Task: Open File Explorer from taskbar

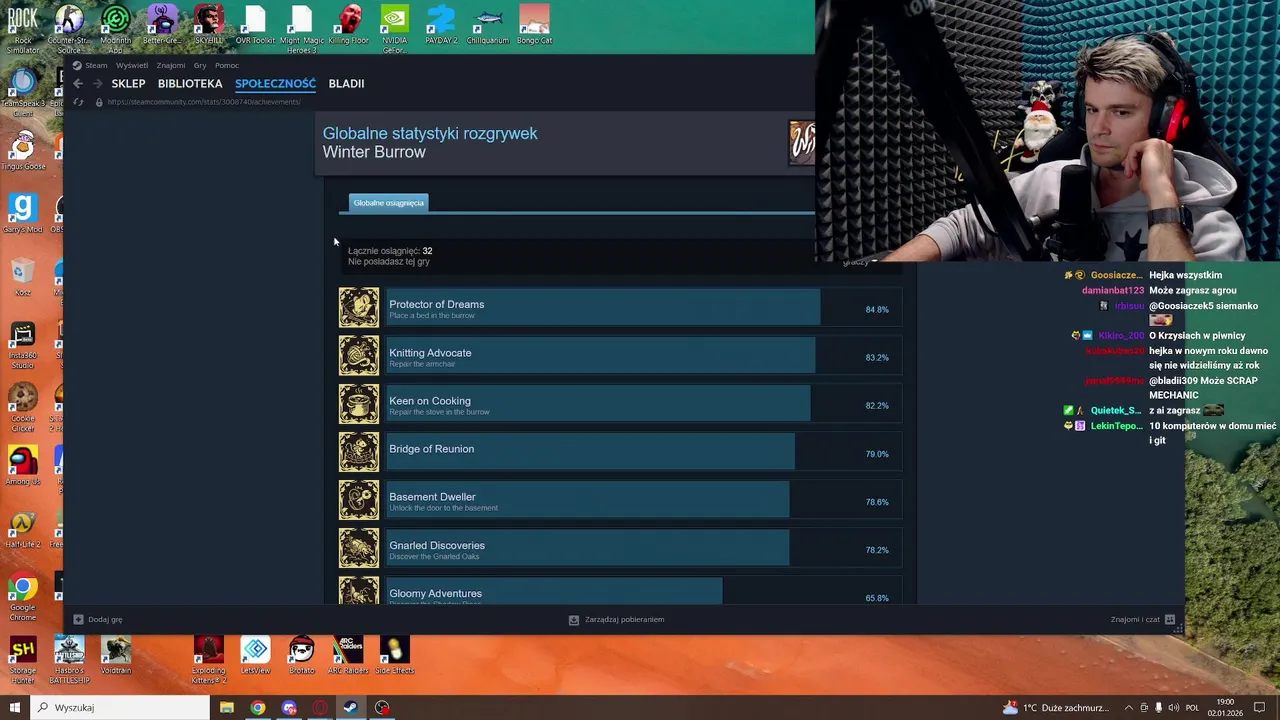Action: (x=227, y=707)
